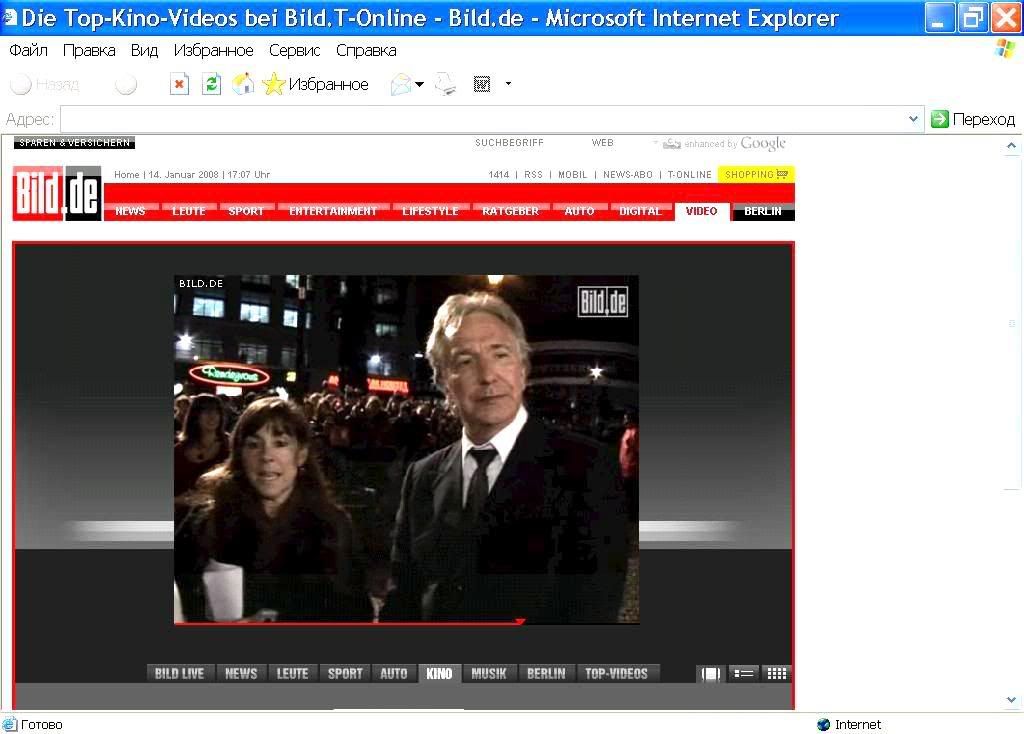Click the RSS link in the header

pyautogui.click(x=533, y=174)
